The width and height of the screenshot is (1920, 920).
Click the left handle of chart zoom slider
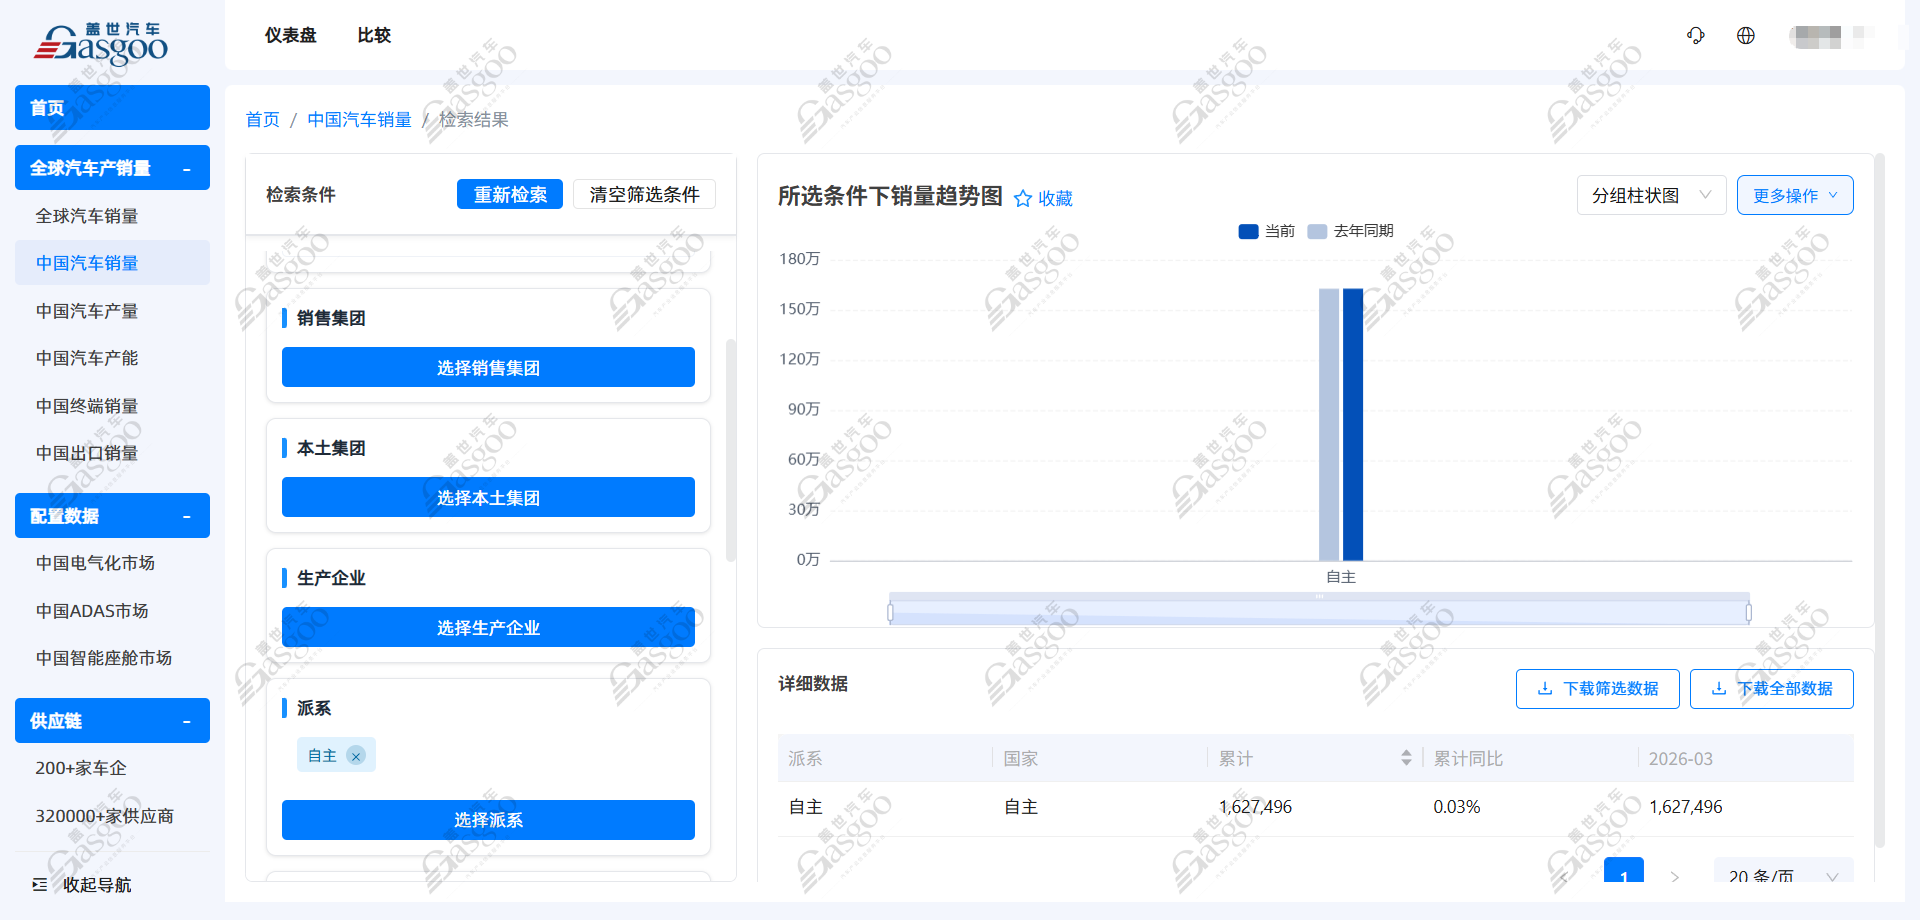pos(890,612)
